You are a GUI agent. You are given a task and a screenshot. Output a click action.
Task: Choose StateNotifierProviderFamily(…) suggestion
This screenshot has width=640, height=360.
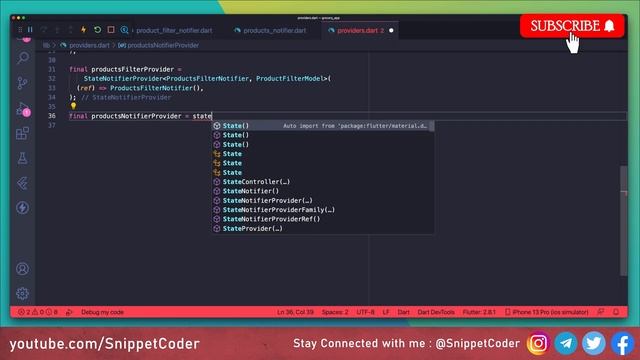point(323,210)
